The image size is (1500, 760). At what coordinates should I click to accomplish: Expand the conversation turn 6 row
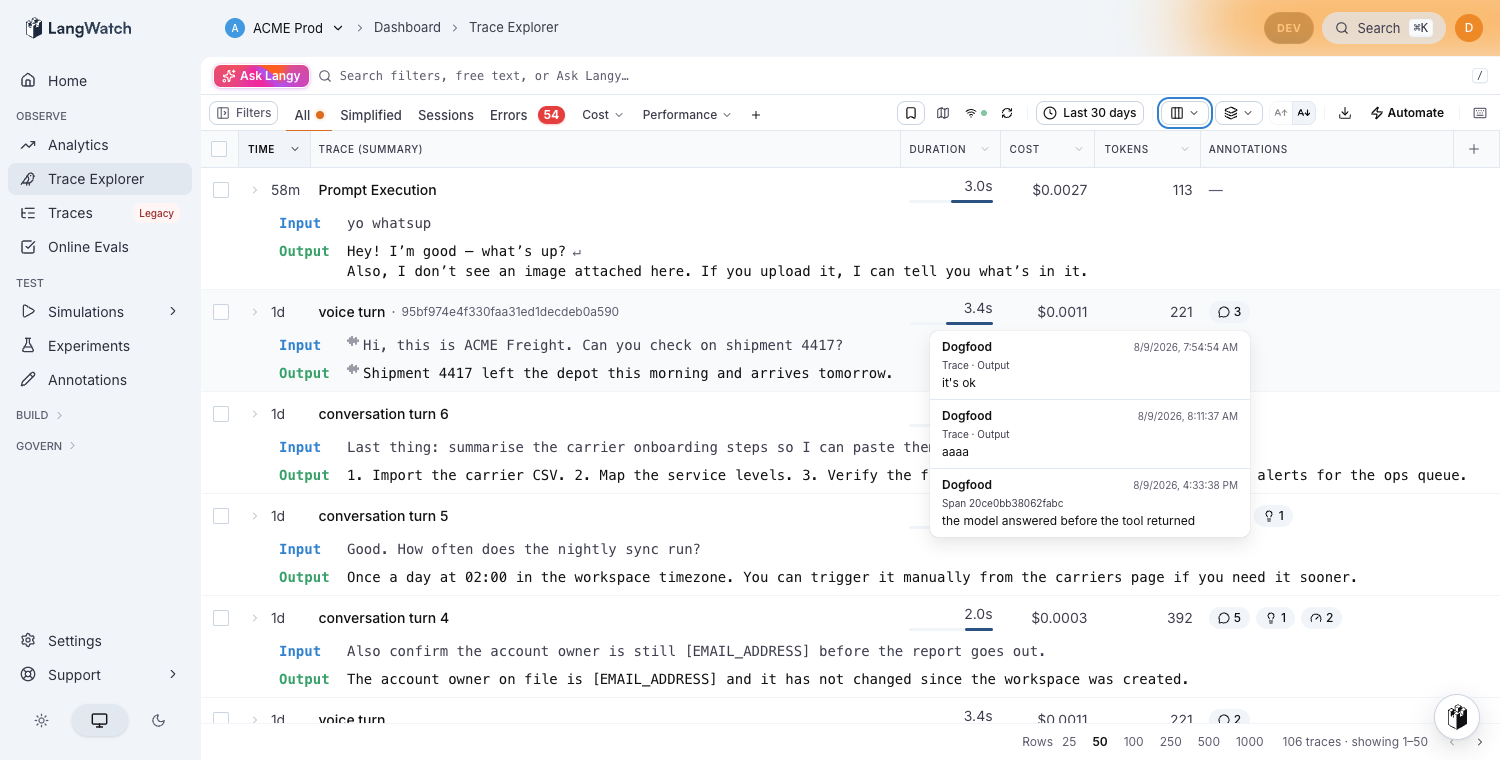coord(255,414)
